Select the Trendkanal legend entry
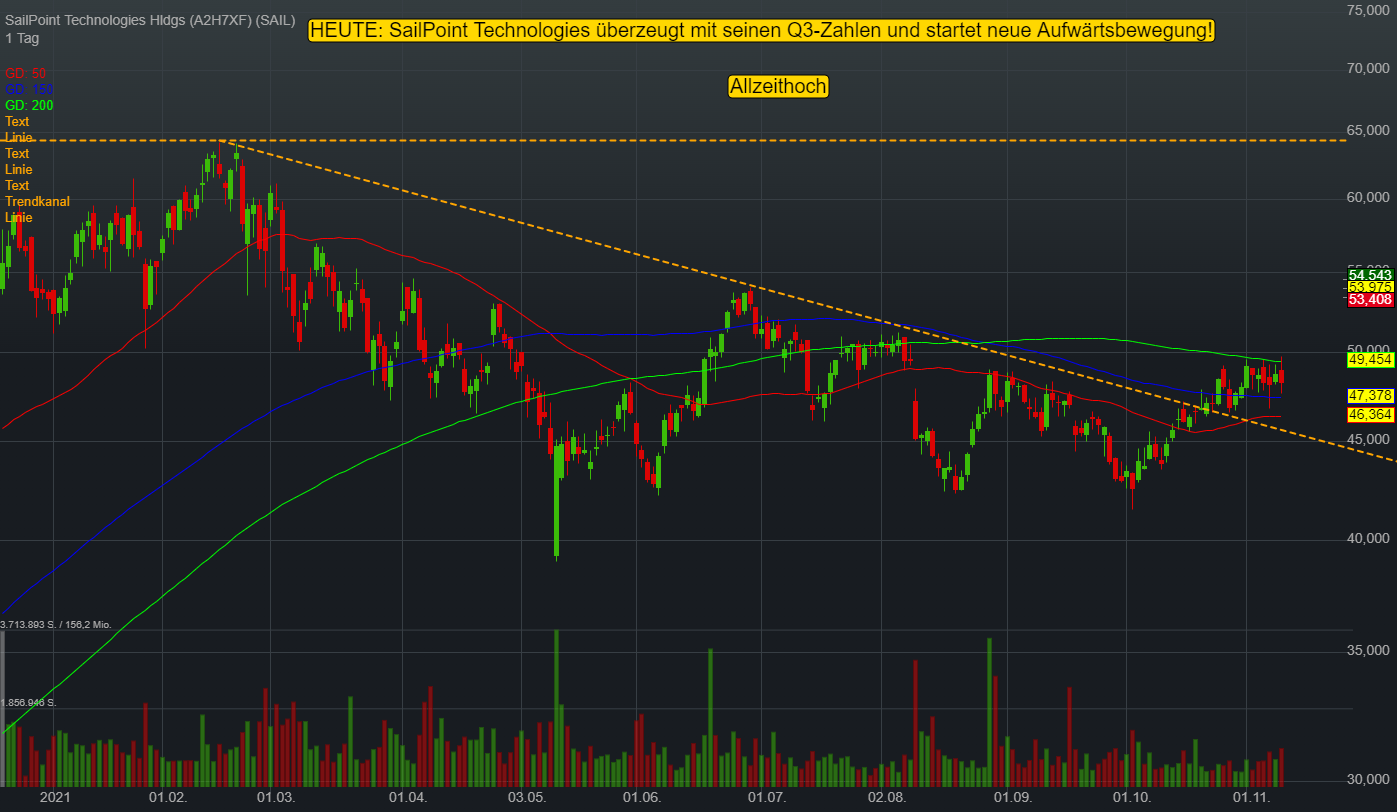The height and width of the screenshot is (812, 1397). click(37, 201)
